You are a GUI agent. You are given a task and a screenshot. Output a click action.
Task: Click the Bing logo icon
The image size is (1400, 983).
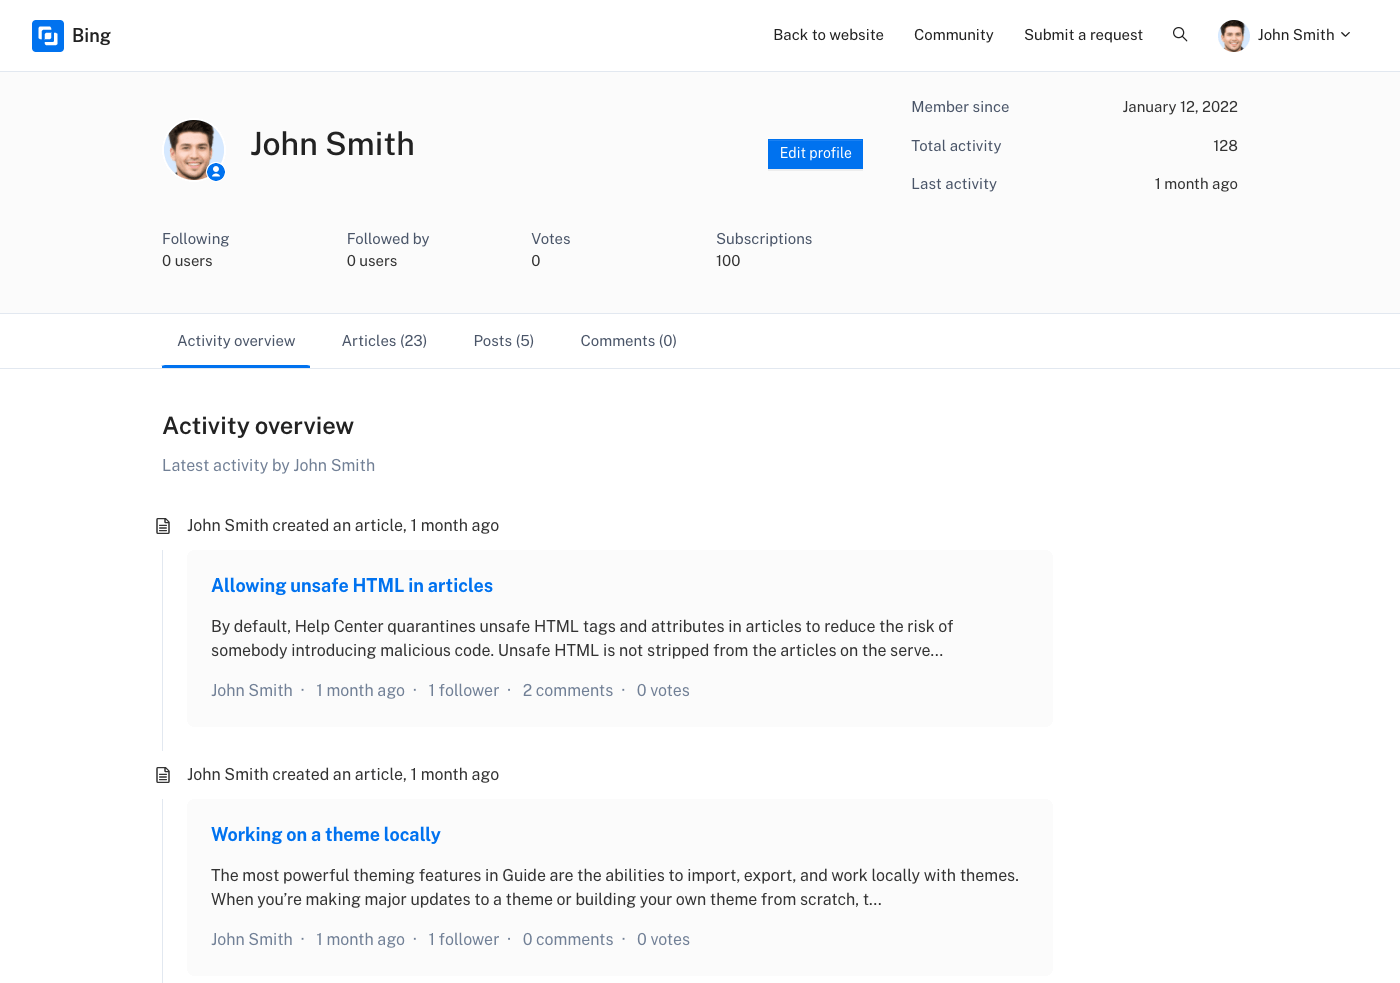click(x=48, y=36)
